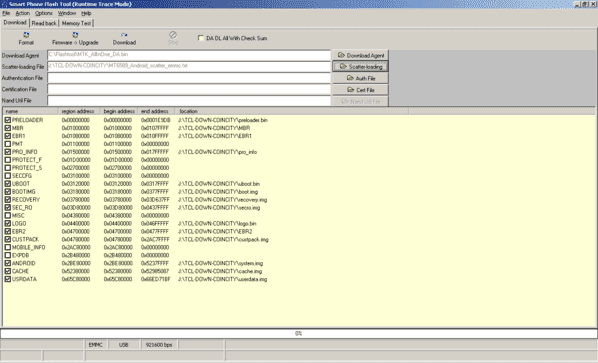Click the 'name' column header
Image resolution: width=598 pixels, height=363 pixels.
pos(31,111)
